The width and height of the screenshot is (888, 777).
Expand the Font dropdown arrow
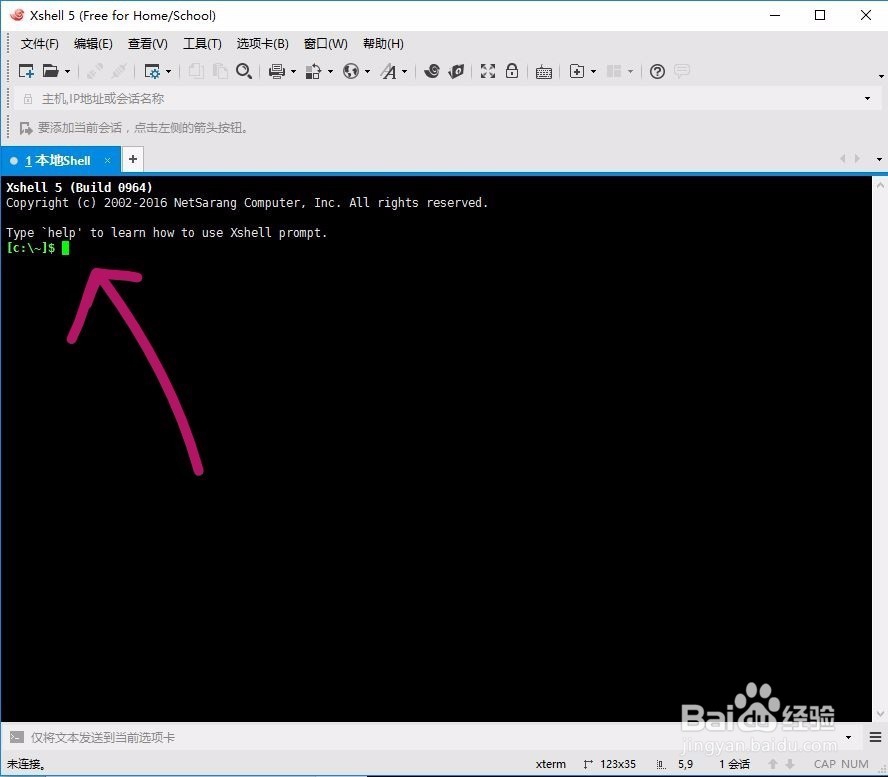(x=404, y=71)
